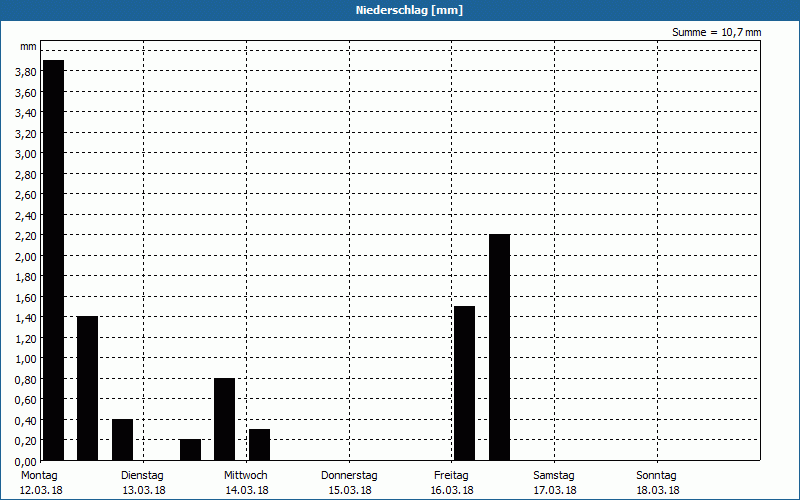Click the y-axis value '2,40'
800x500 pixels.
coord(26,216)
